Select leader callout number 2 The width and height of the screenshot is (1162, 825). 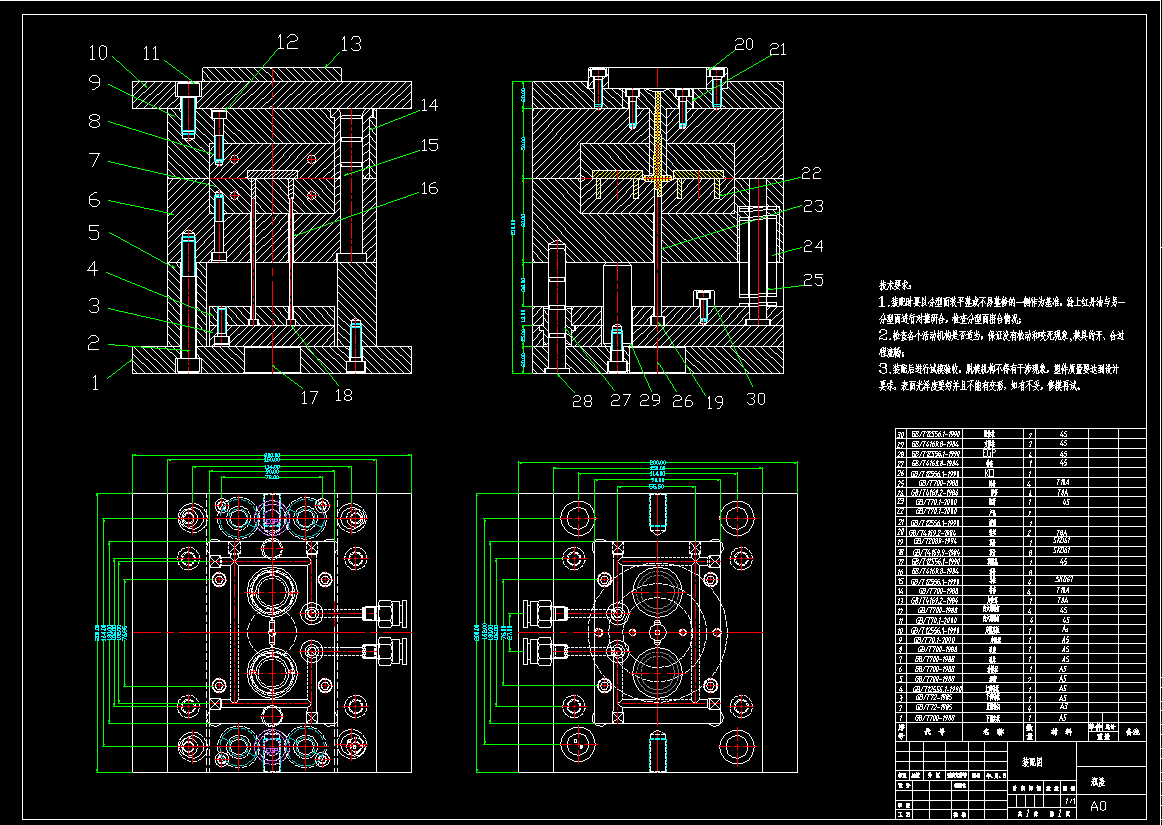pos(93,343)
